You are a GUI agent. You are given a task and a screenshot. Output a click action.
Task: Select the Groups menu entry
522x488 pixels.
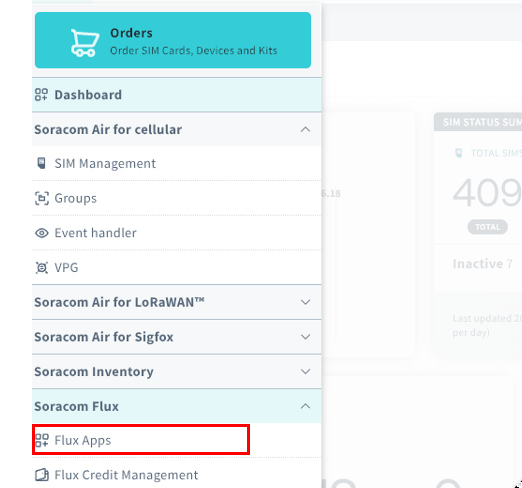[177, 198]
